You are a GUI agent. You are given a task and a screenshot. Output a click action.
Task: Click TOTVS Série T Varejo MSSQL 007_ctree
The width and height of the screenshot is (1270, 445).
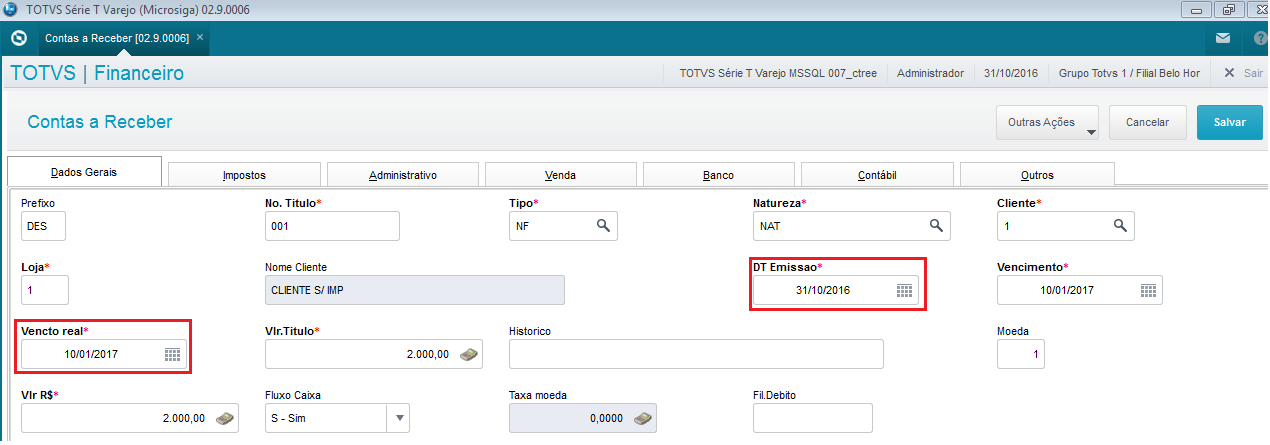pyautogui.click(x=778, y=73)
